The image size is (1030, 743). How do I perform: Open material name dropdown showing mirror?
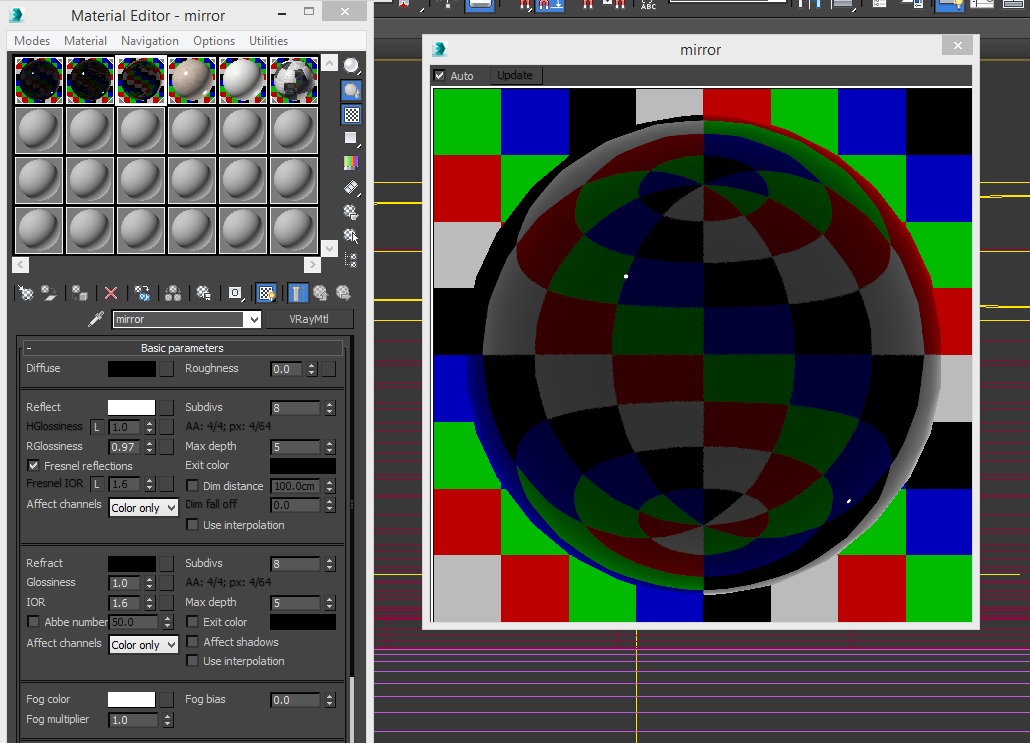(x=252, y=320)
